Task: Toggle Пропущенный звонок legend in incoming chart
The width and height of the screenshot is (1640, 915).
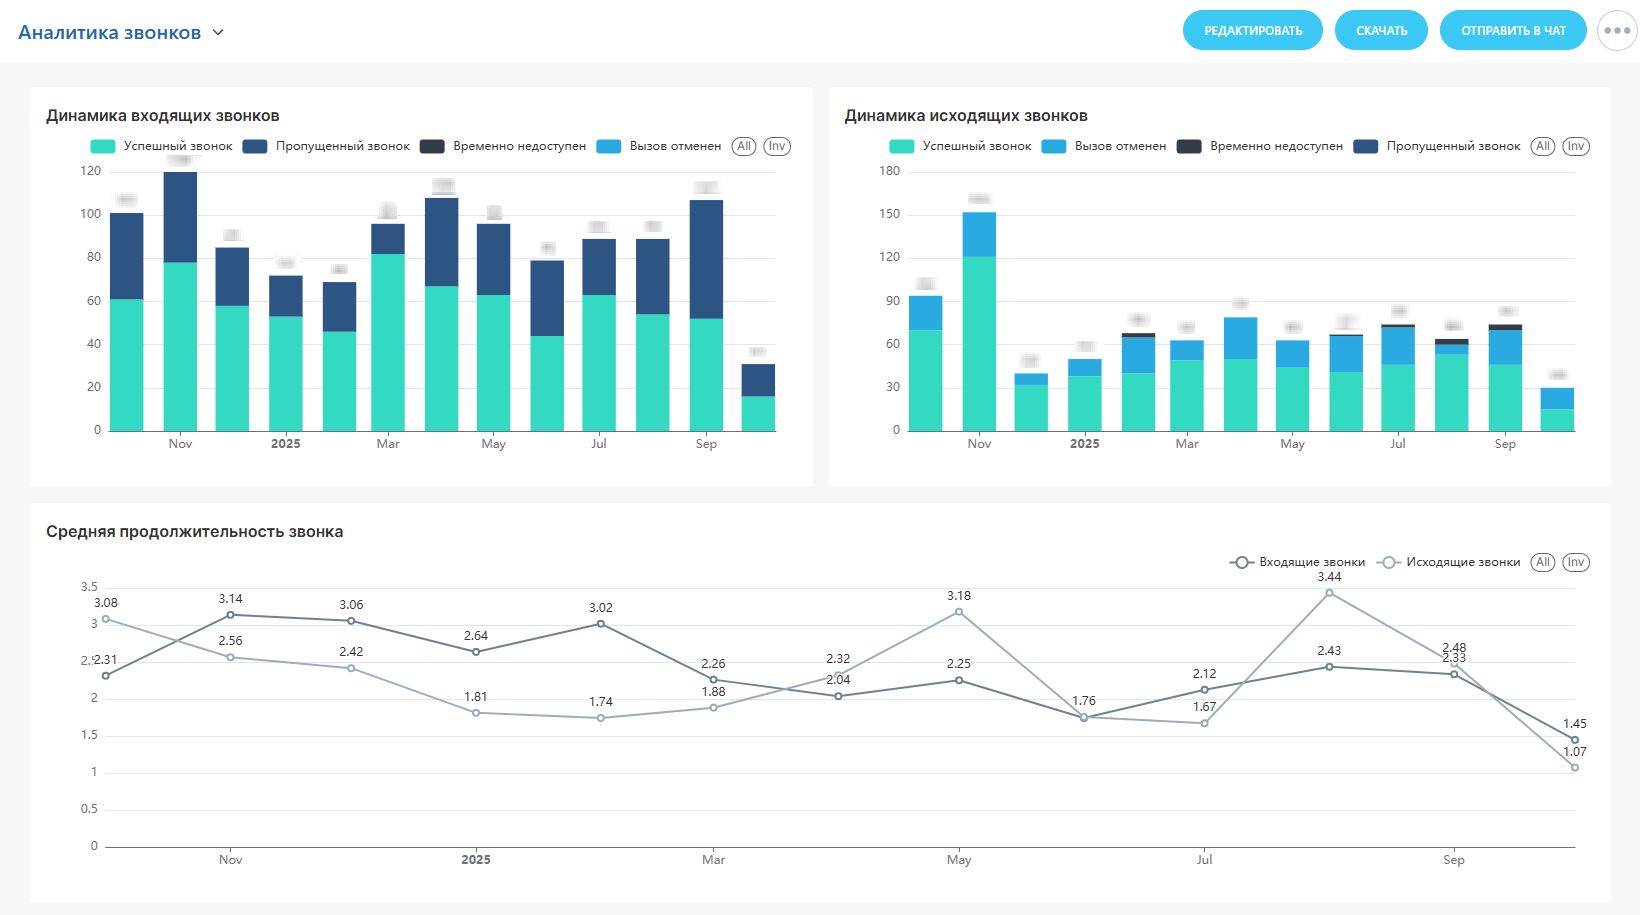Action: [x=327, y=146]
